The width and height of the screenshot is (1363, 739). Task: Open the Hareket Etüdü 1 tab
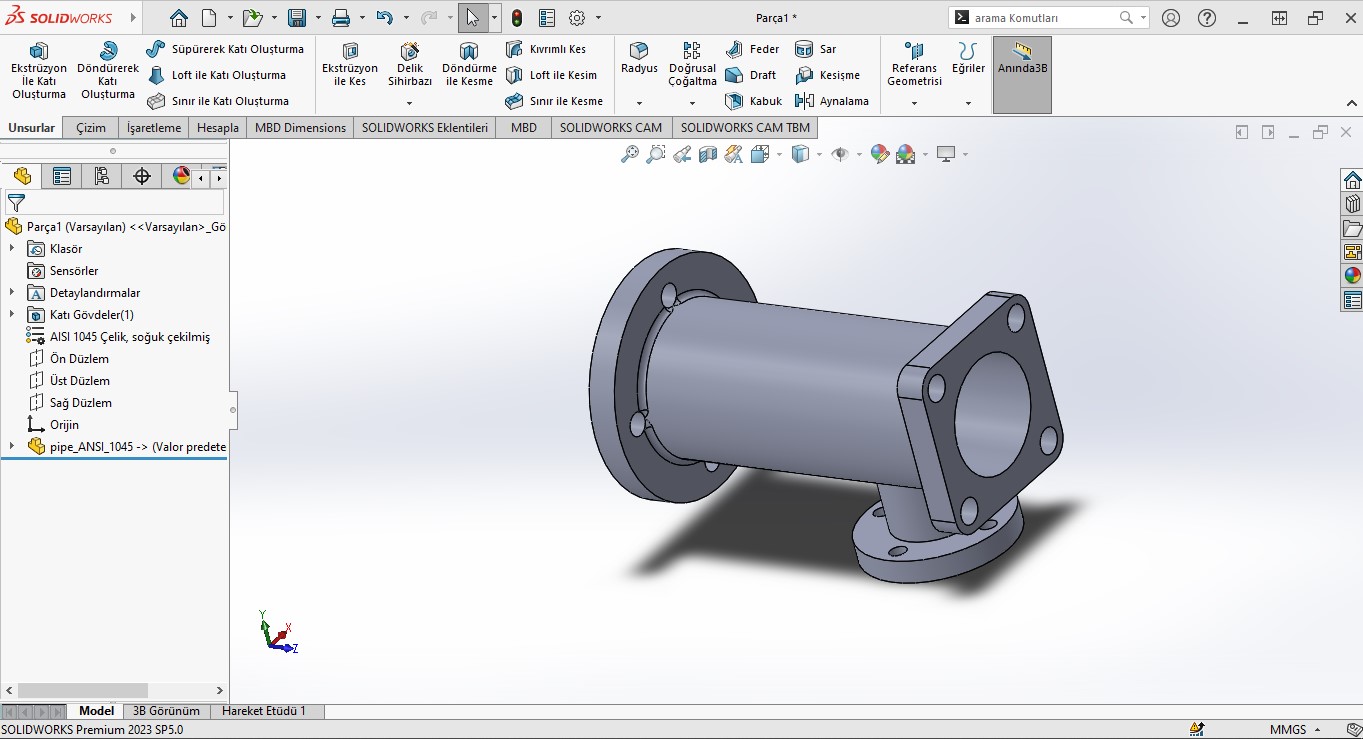coord(264,711)
